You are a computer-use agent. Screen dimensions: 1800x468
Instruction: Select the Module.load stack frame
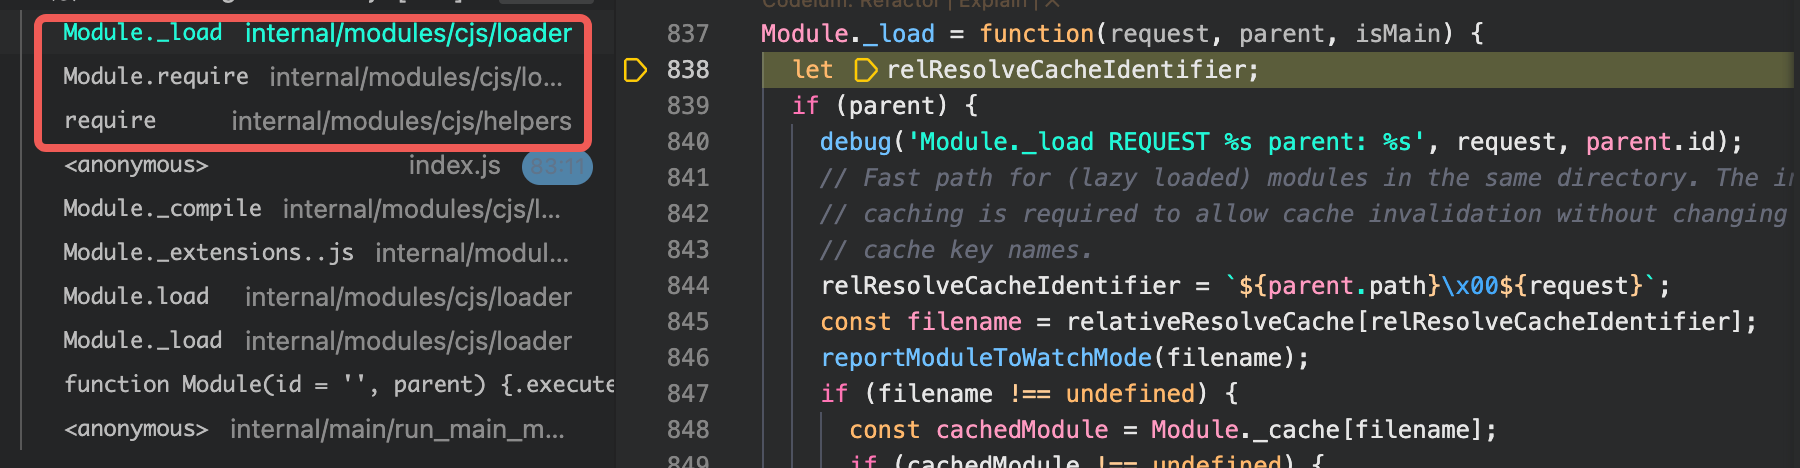pos(318,297)
